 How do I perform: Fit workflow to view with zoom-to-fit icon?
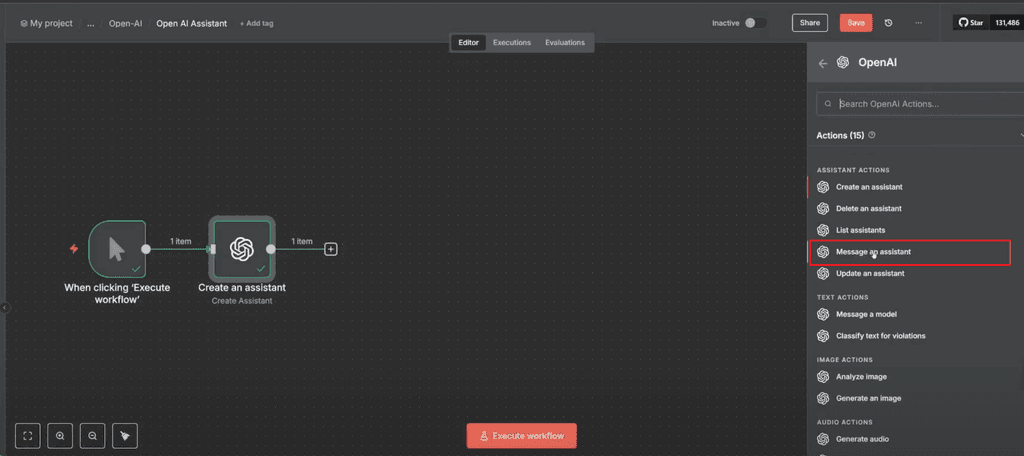[27, 436]
